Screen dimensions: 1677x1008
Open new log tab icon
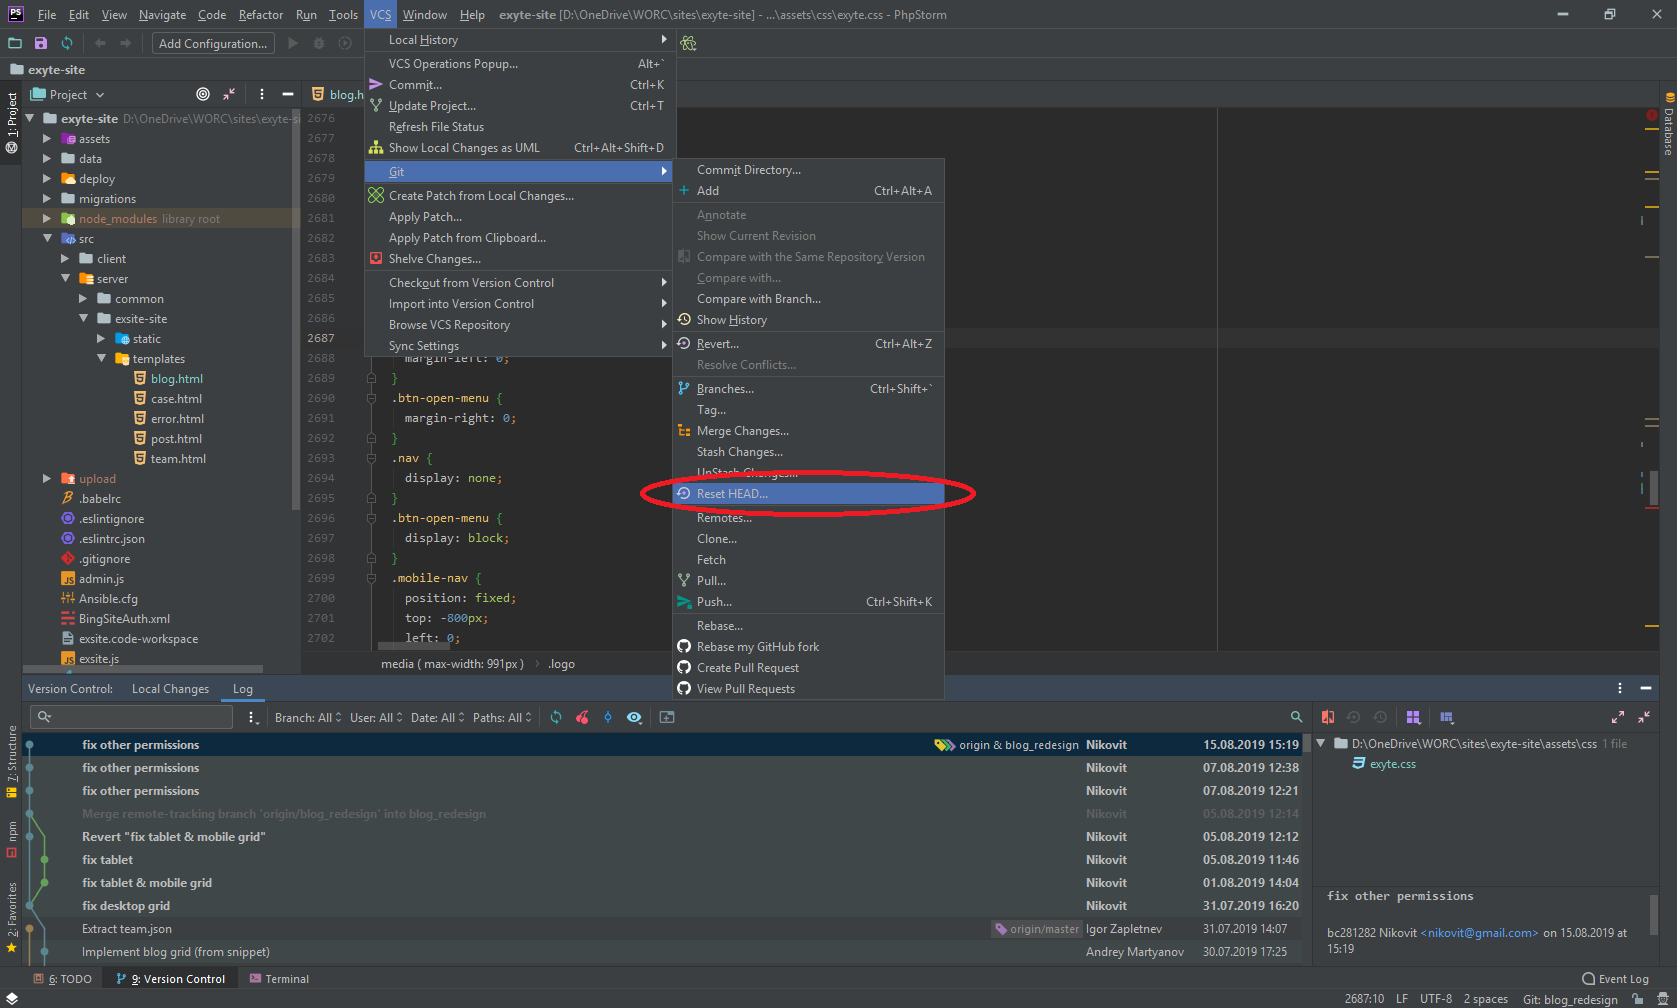(667, 717)
